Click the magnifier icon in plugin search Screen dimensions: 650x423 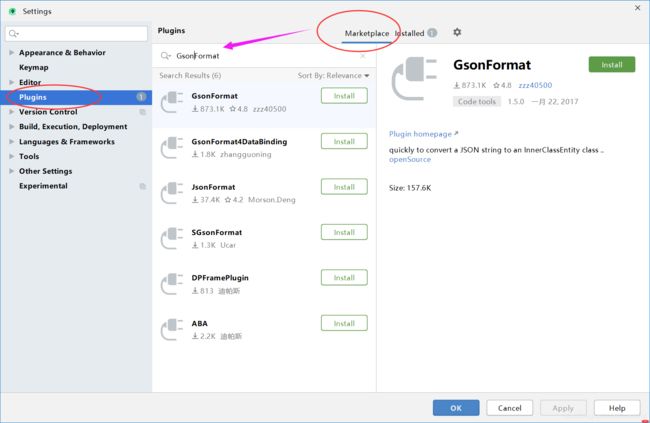(165, 56)
